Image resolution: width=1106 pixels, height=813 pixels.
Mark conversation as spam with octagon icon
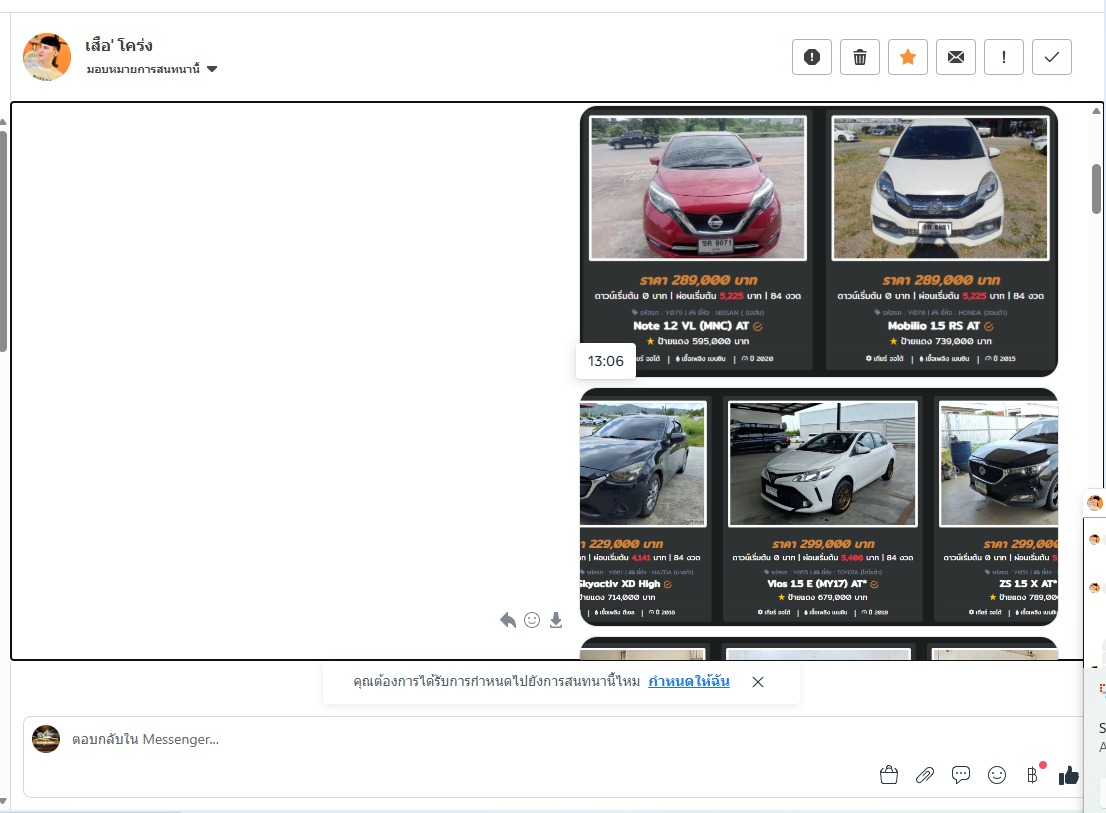(811, 57)
